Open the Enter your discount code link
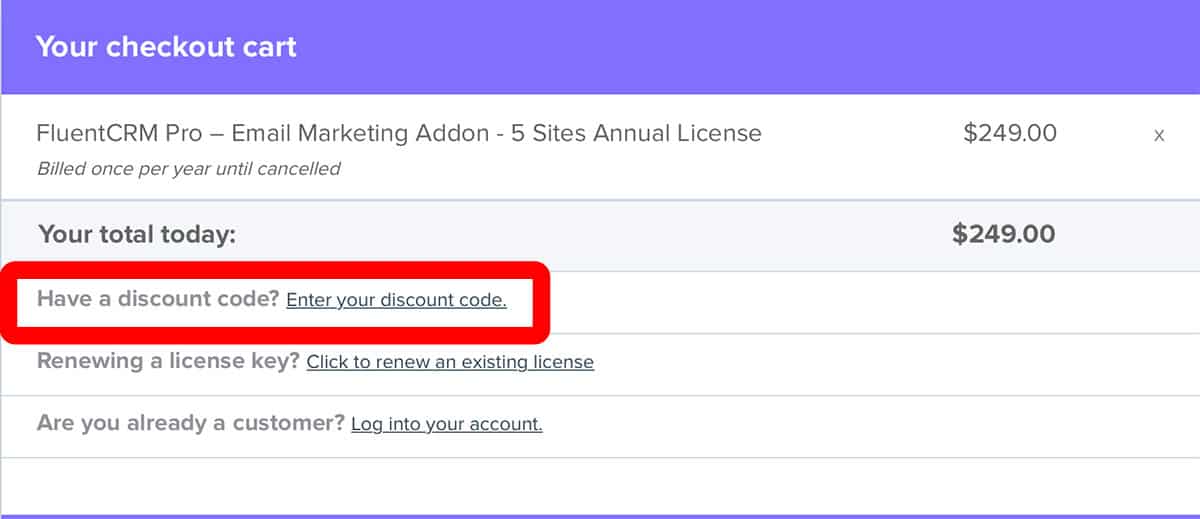The width and height of the screenshot is (1200, 519). click(396, 300)
